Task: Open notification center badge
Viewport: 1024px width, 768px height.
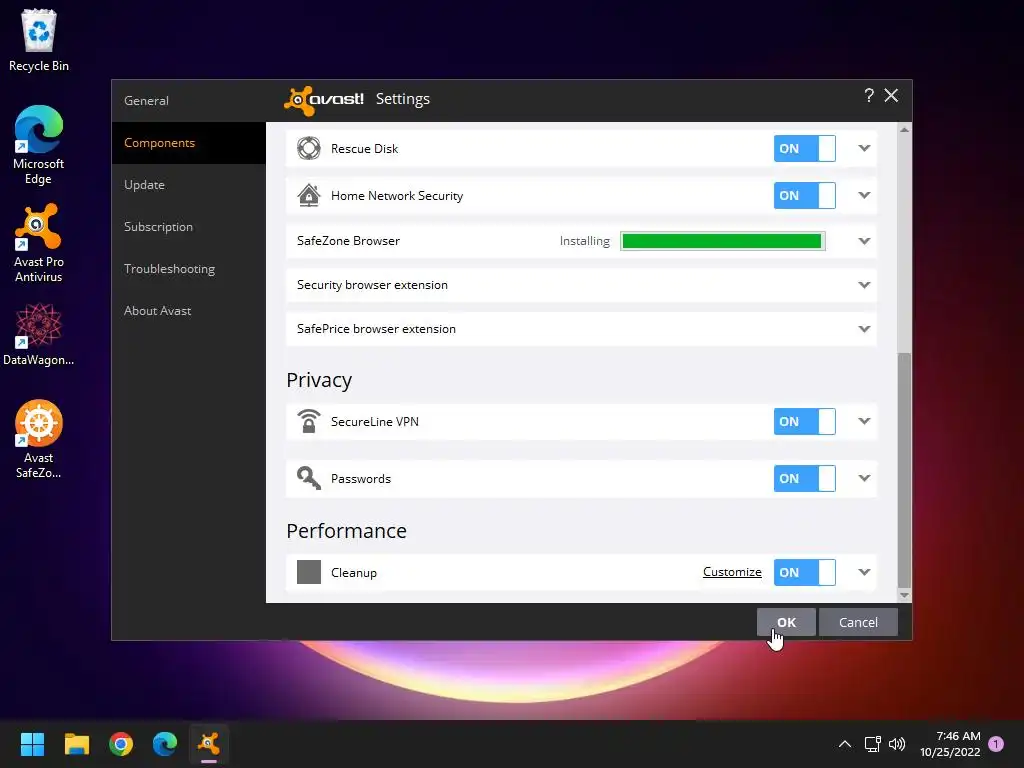Action: click(996, 744)
